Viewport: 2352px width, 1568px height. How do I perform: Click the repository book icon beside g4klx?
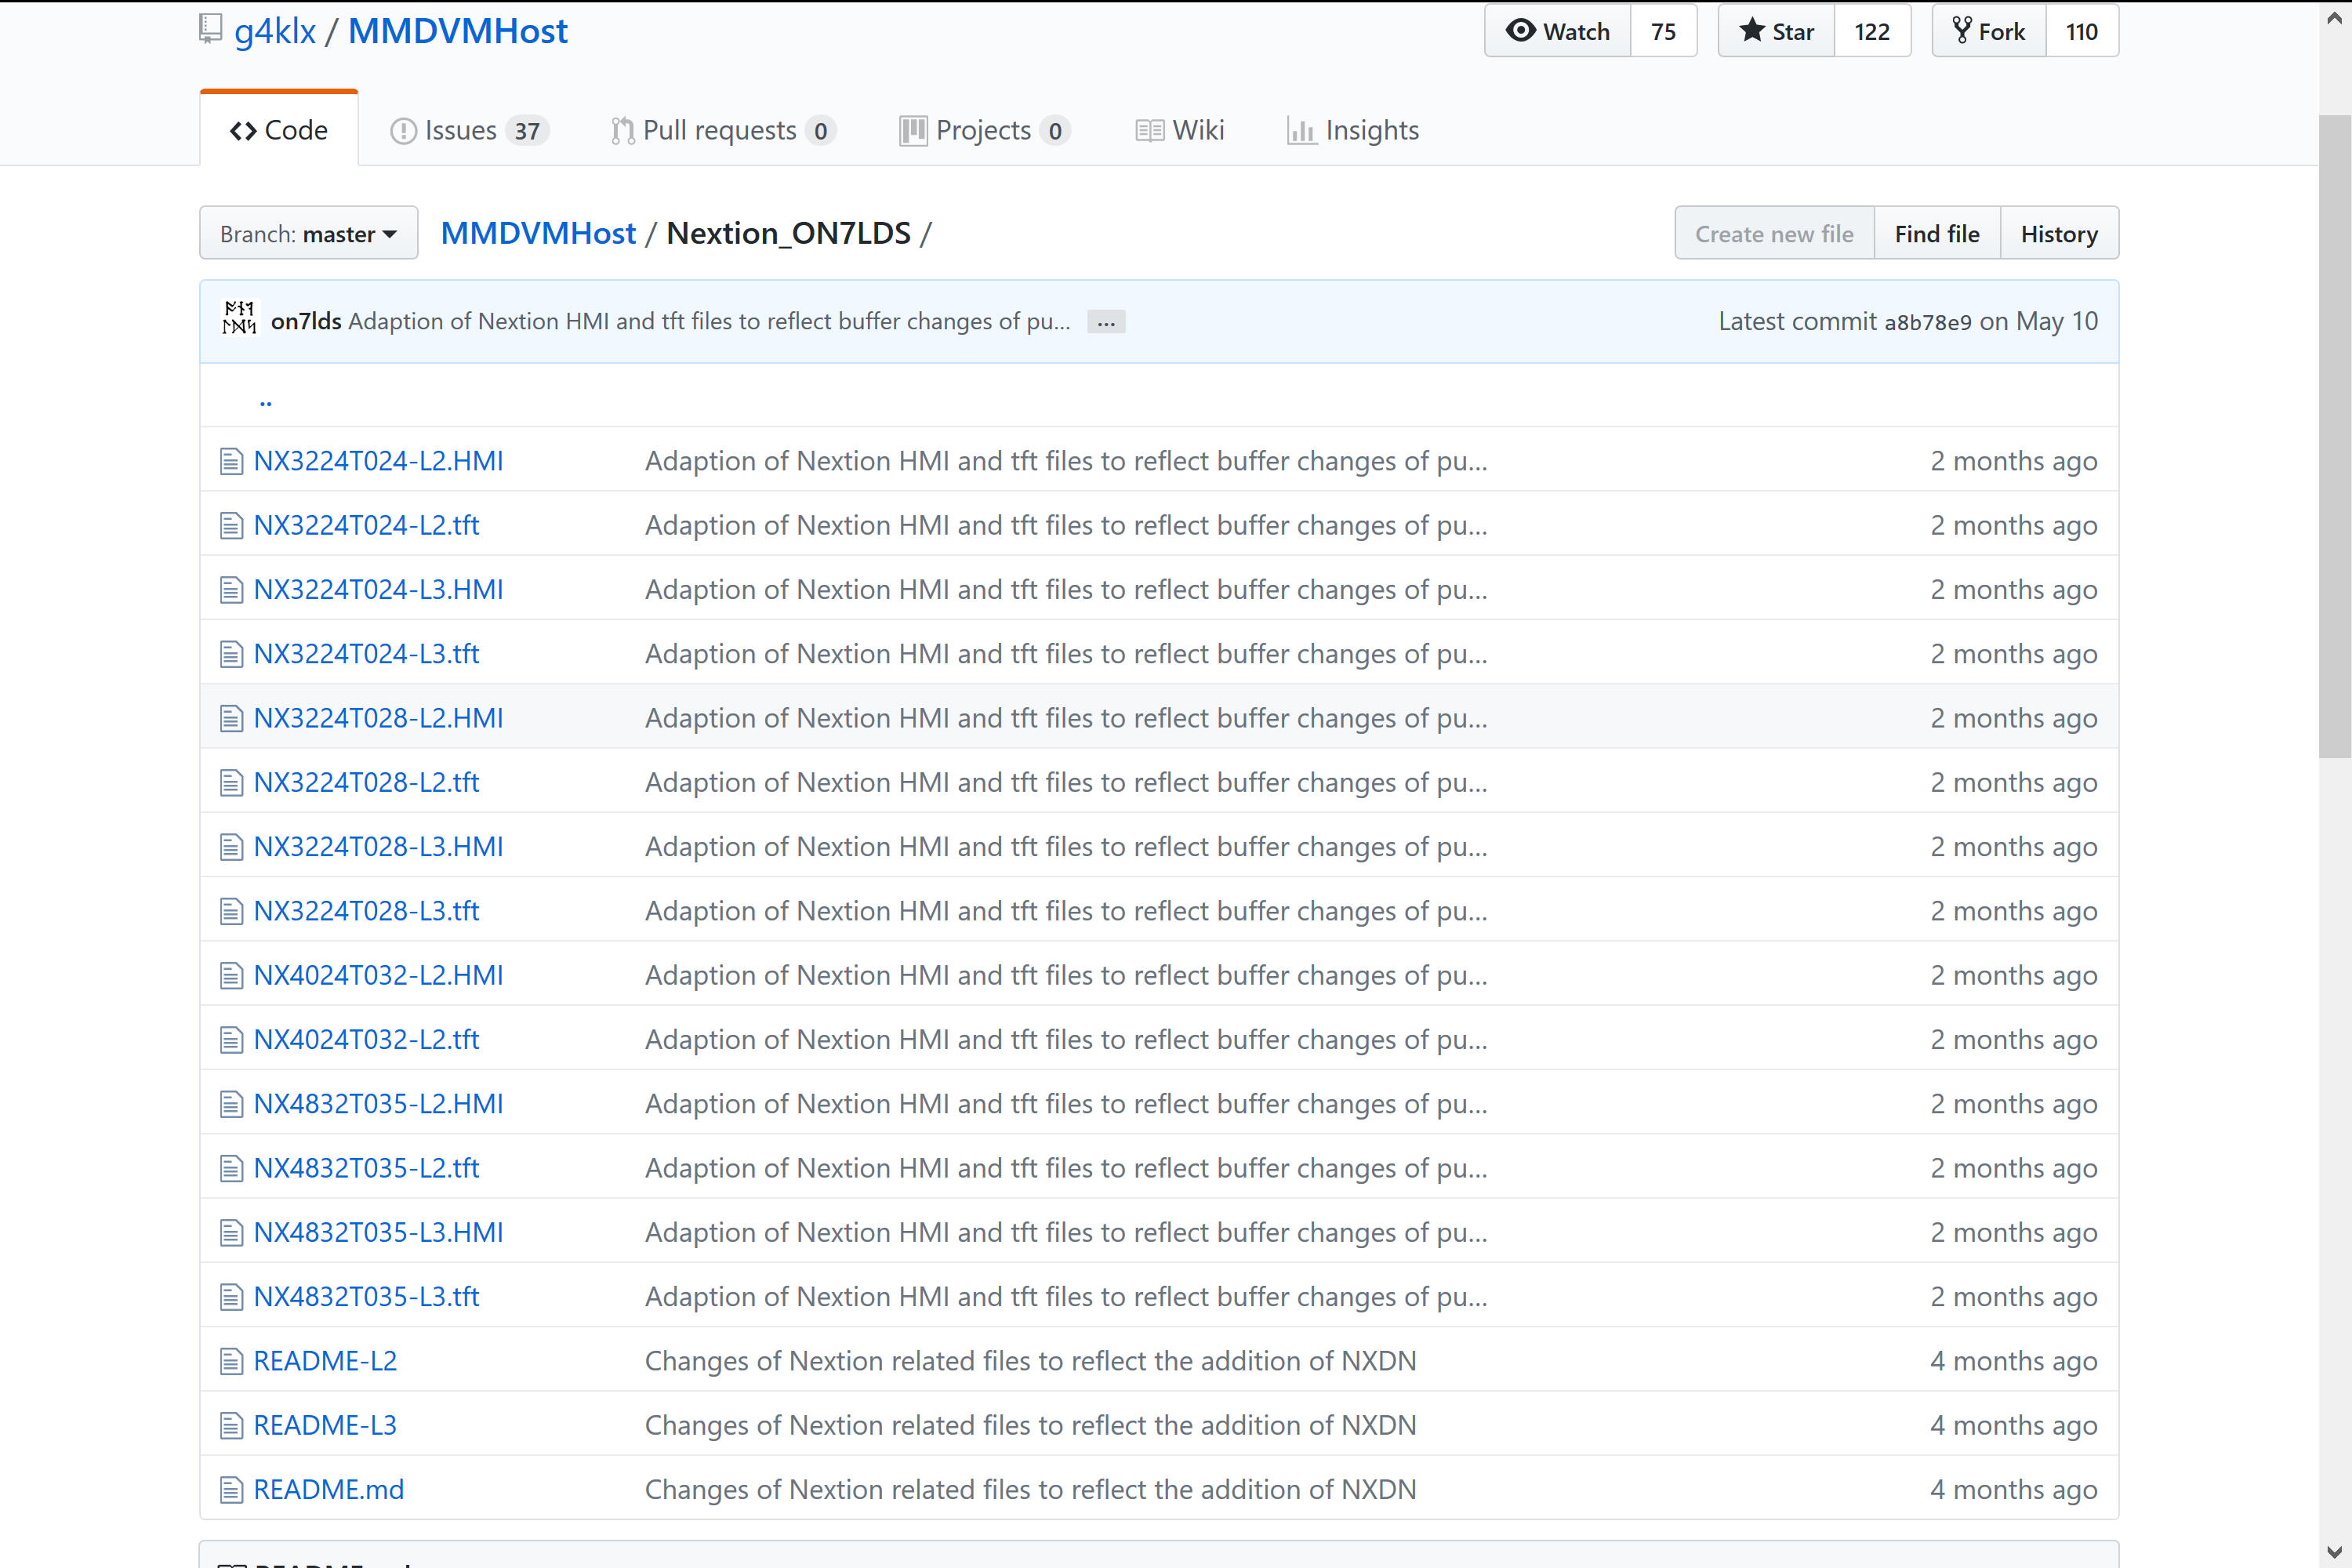click(x=210, y=30)
